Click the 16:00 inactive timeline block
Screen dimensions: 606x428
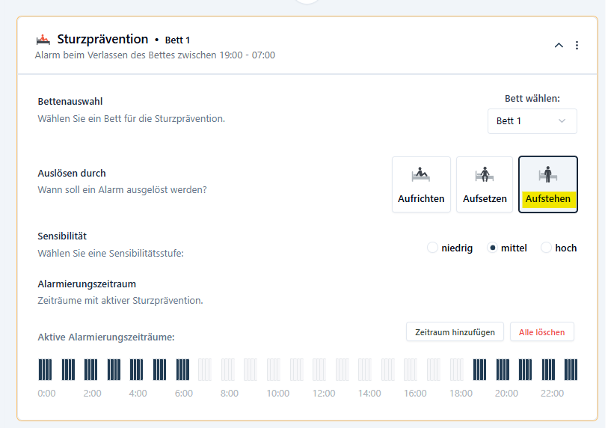pos(412,370)
